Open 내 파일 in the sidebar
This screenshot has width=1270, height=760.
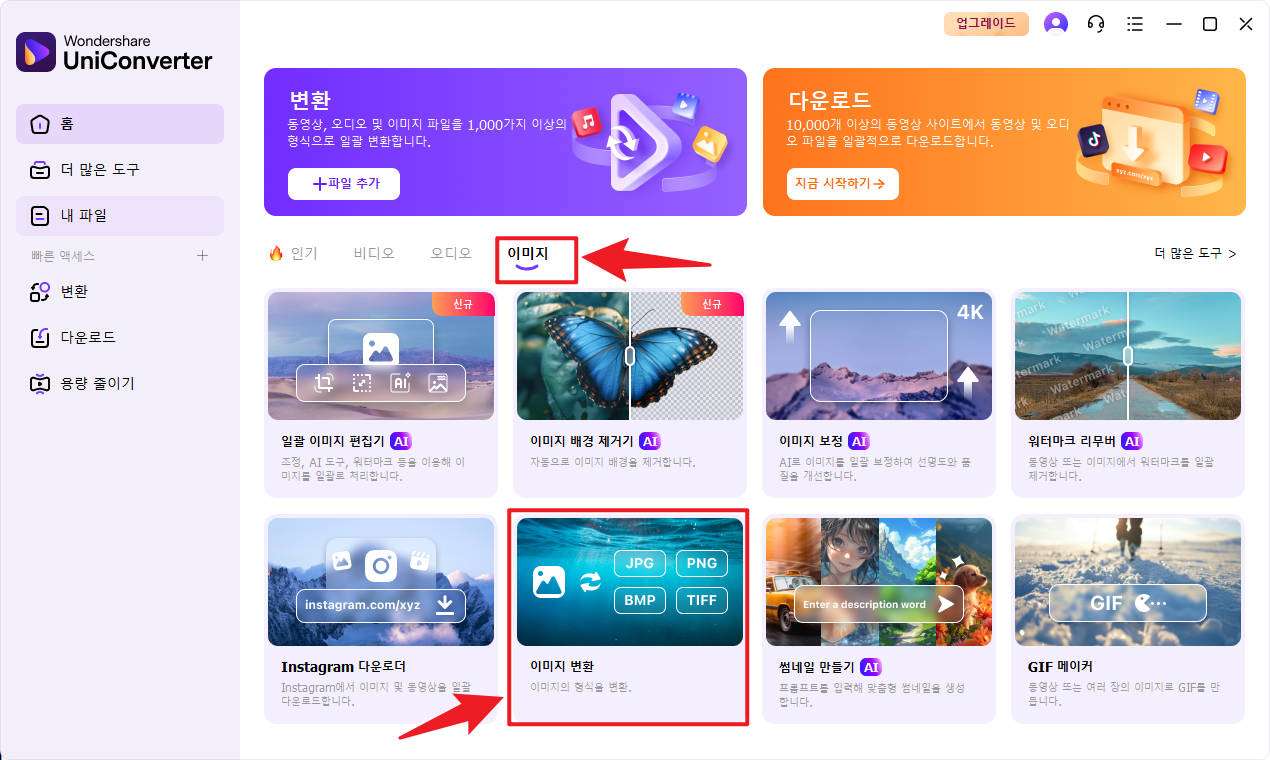click(120, 216)
